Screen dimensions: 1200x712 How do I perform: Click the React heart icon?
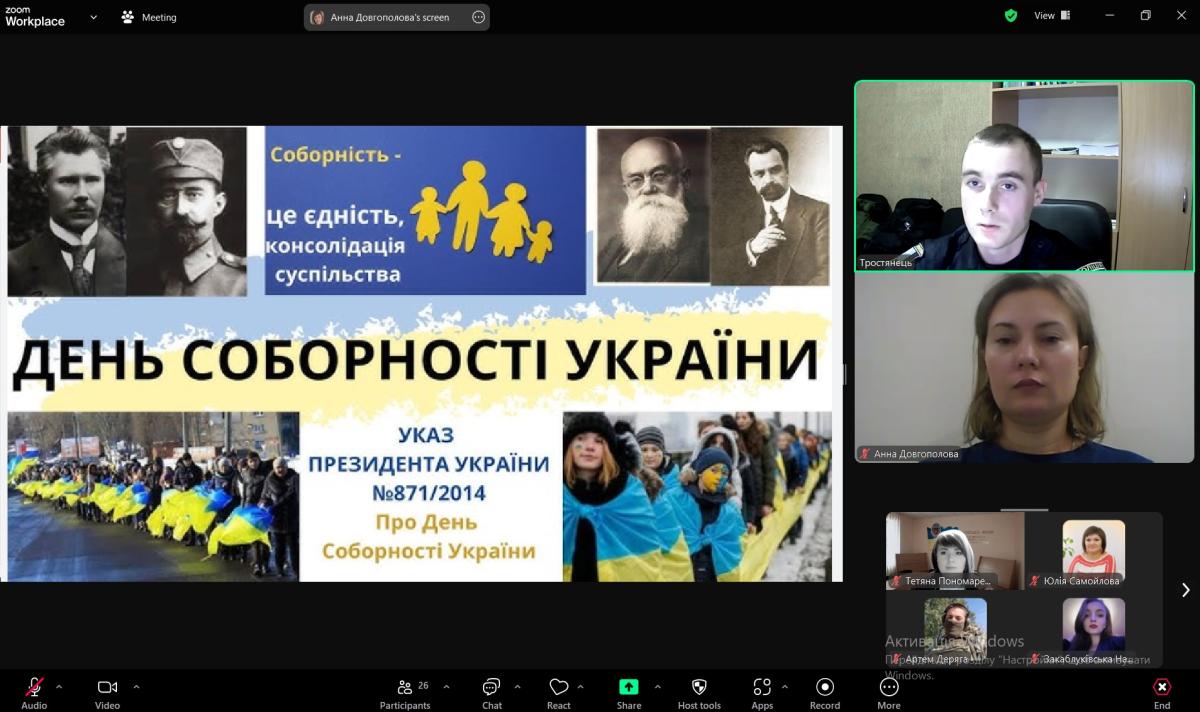[558, 688]
